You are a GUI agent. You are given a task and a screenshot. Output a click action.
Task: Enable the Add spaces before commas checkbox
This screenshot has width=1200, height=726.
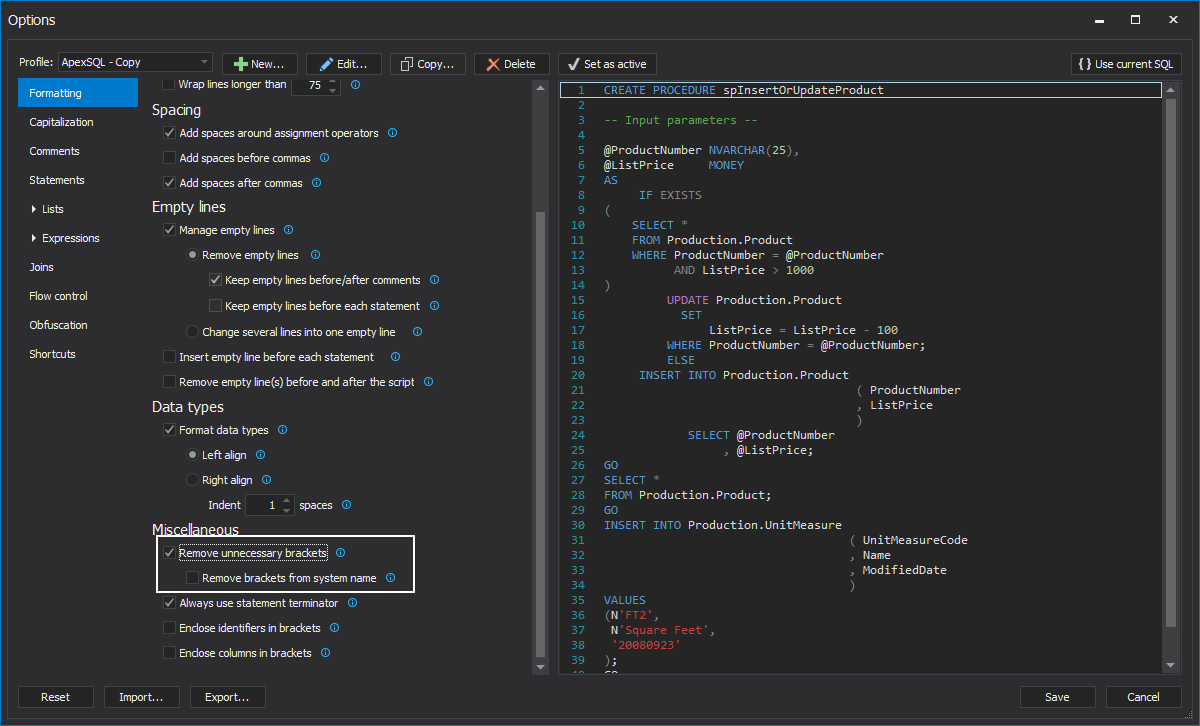click(x=169, y=157)
